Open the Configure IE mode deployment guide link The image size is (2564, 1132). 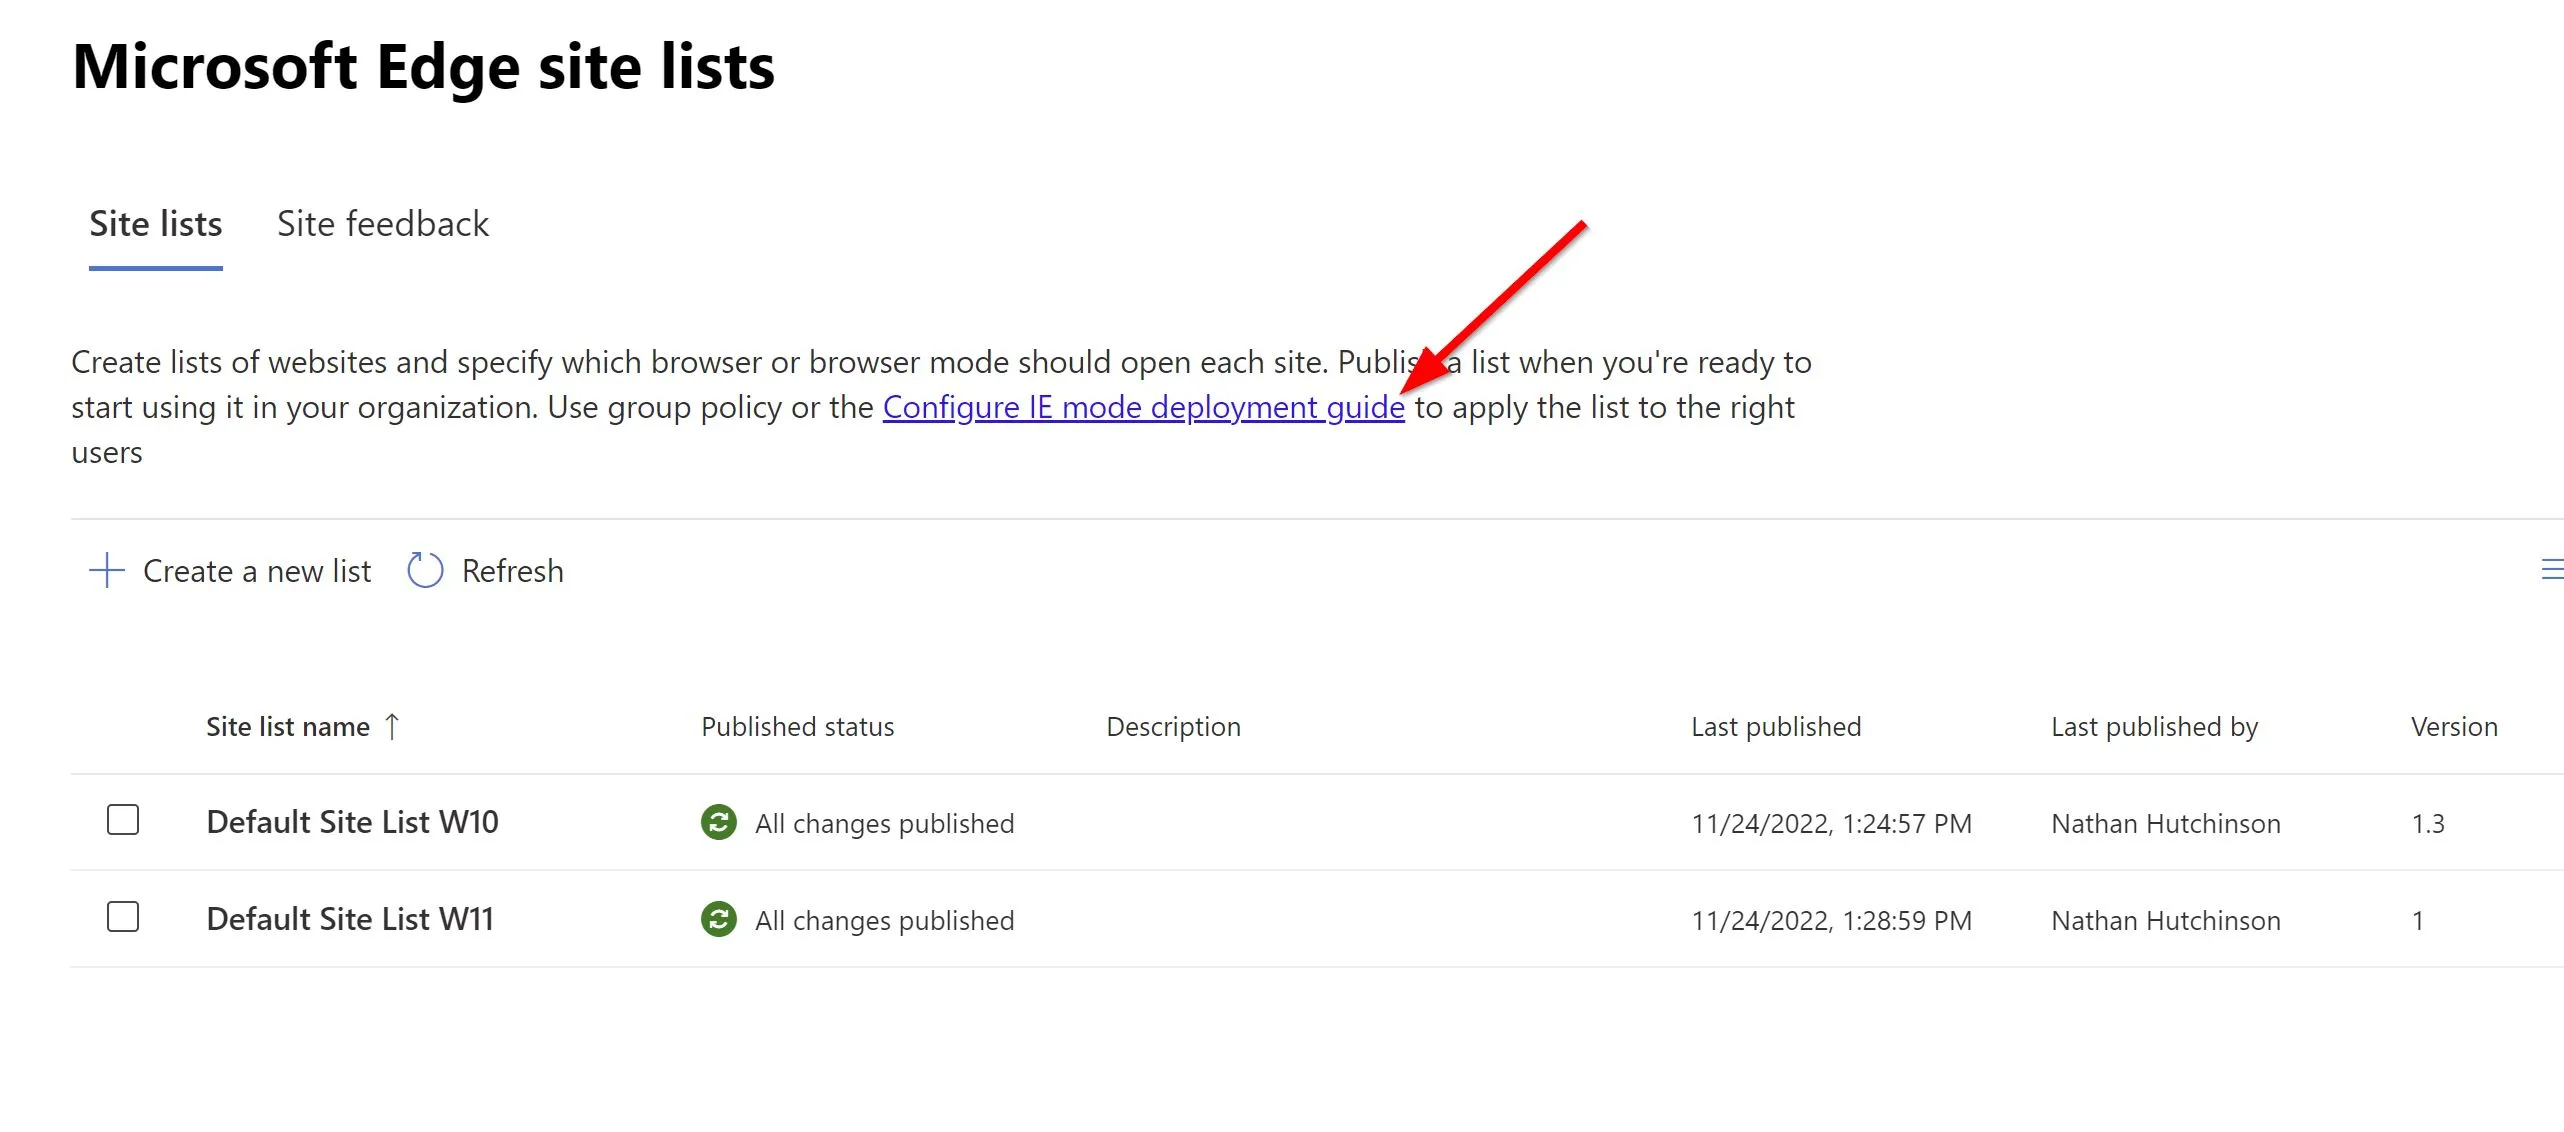pyautogui.click(x=1144, y=408)
